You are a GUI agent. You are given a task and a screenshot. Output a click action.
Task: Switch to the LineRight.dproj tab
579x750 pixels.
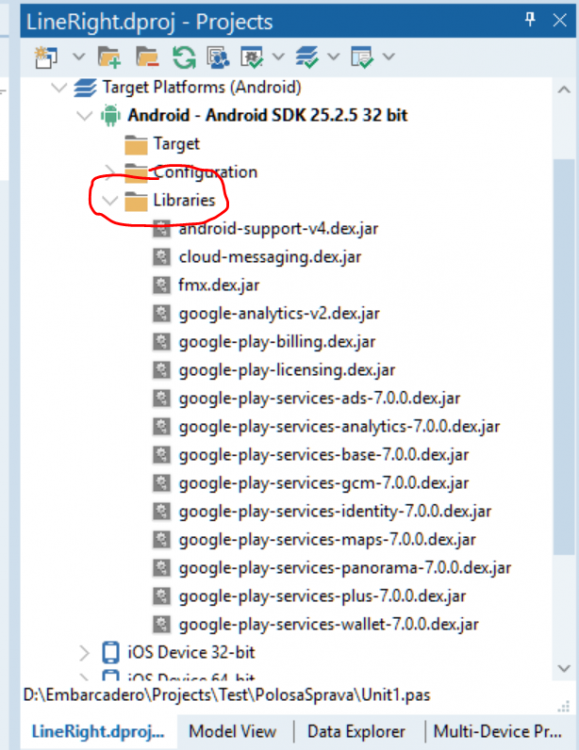click(x=98, y=732)
